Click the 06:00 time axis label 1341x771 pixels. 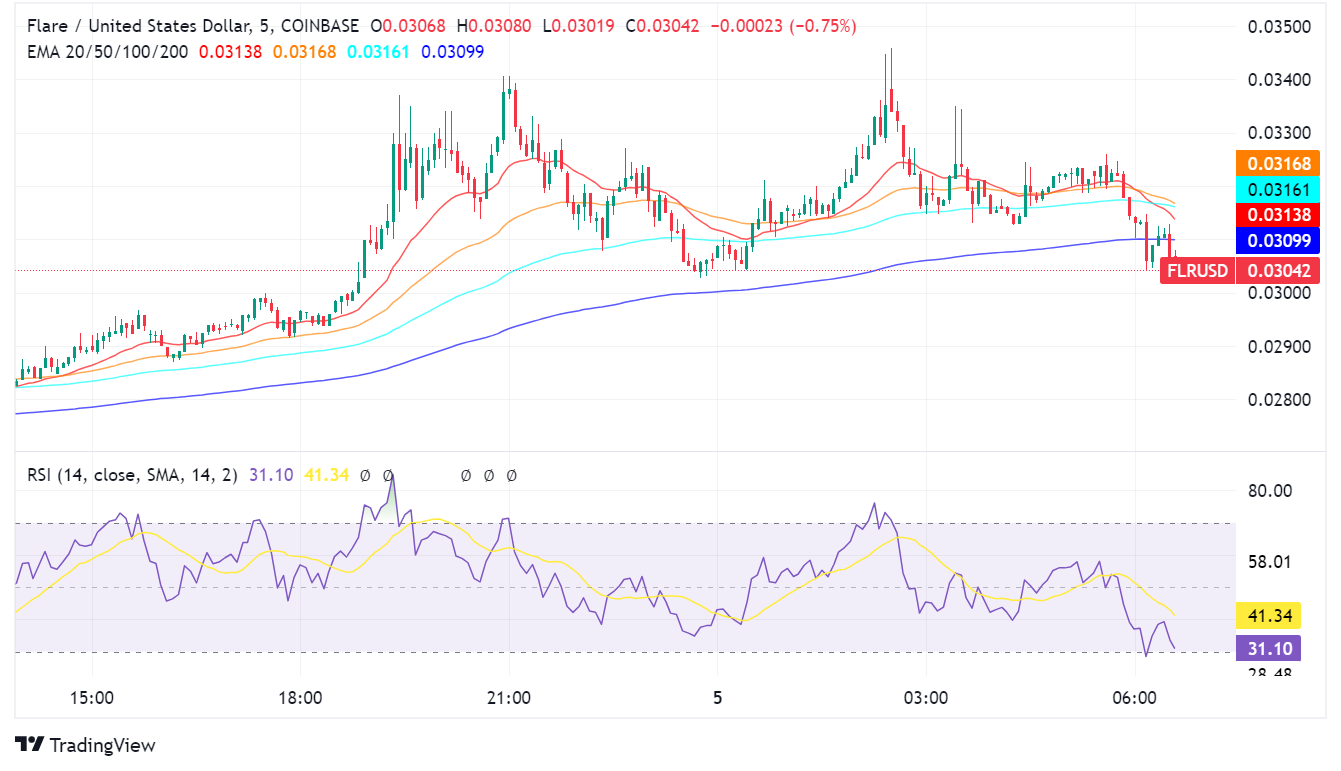click(1135, 697)
